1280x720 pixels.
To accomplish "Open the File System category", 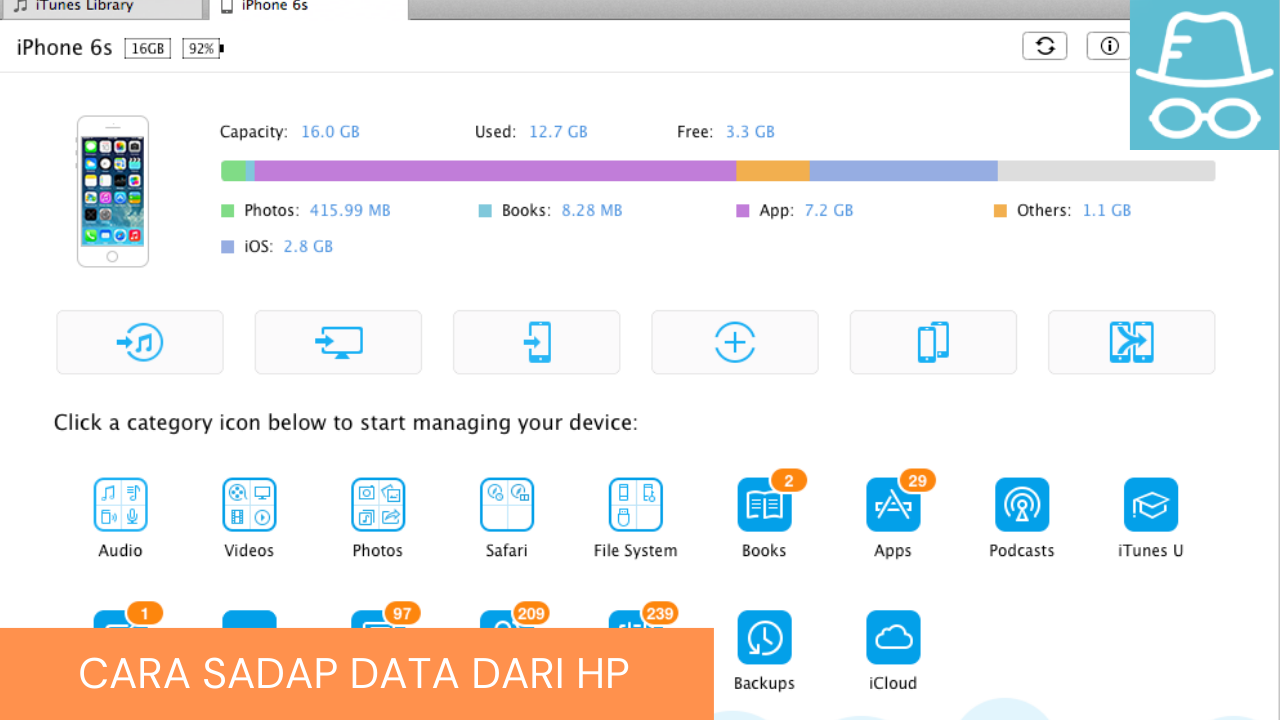I will click(x=635, y=505).
